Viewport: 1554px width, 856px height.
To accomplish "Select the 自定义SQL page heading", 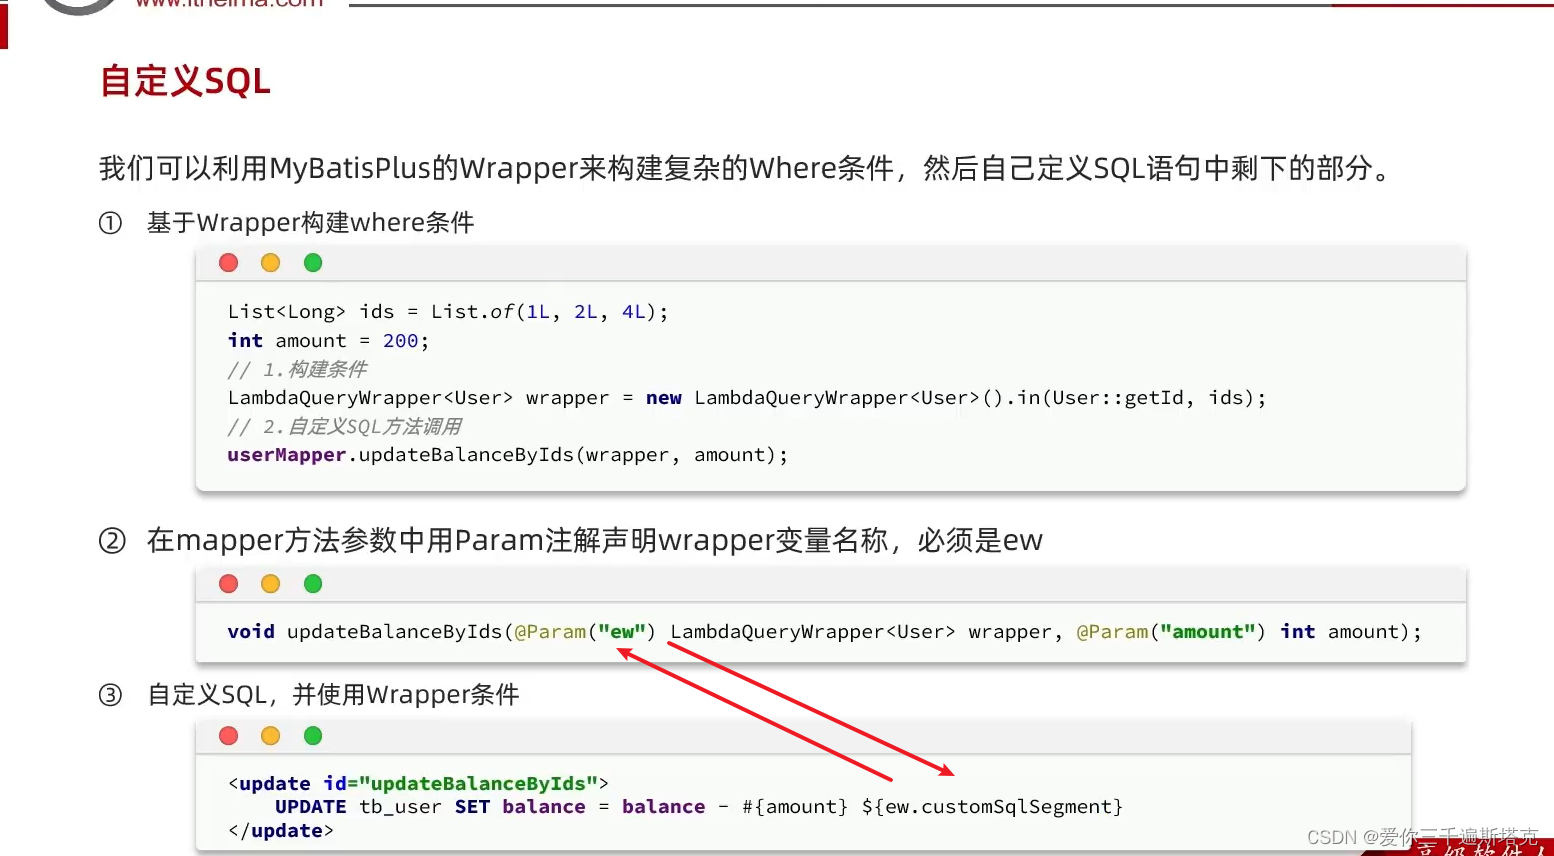I will click(184, 80).
